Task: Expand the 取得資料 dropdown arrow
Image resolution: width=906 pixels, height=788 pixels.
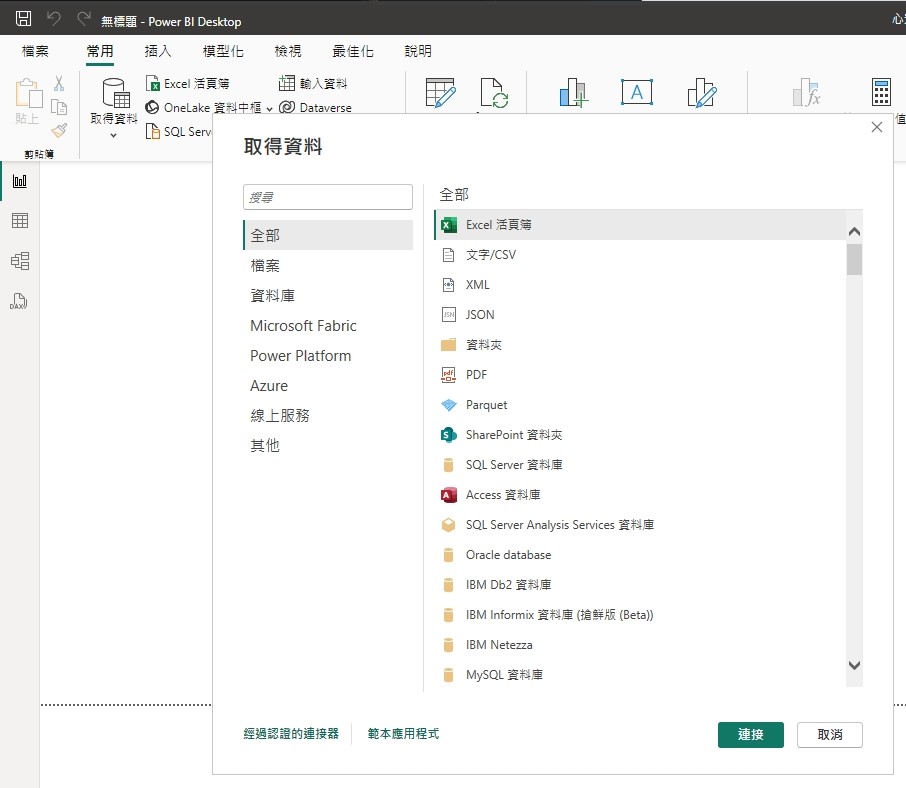Action: tap(113, 135)
